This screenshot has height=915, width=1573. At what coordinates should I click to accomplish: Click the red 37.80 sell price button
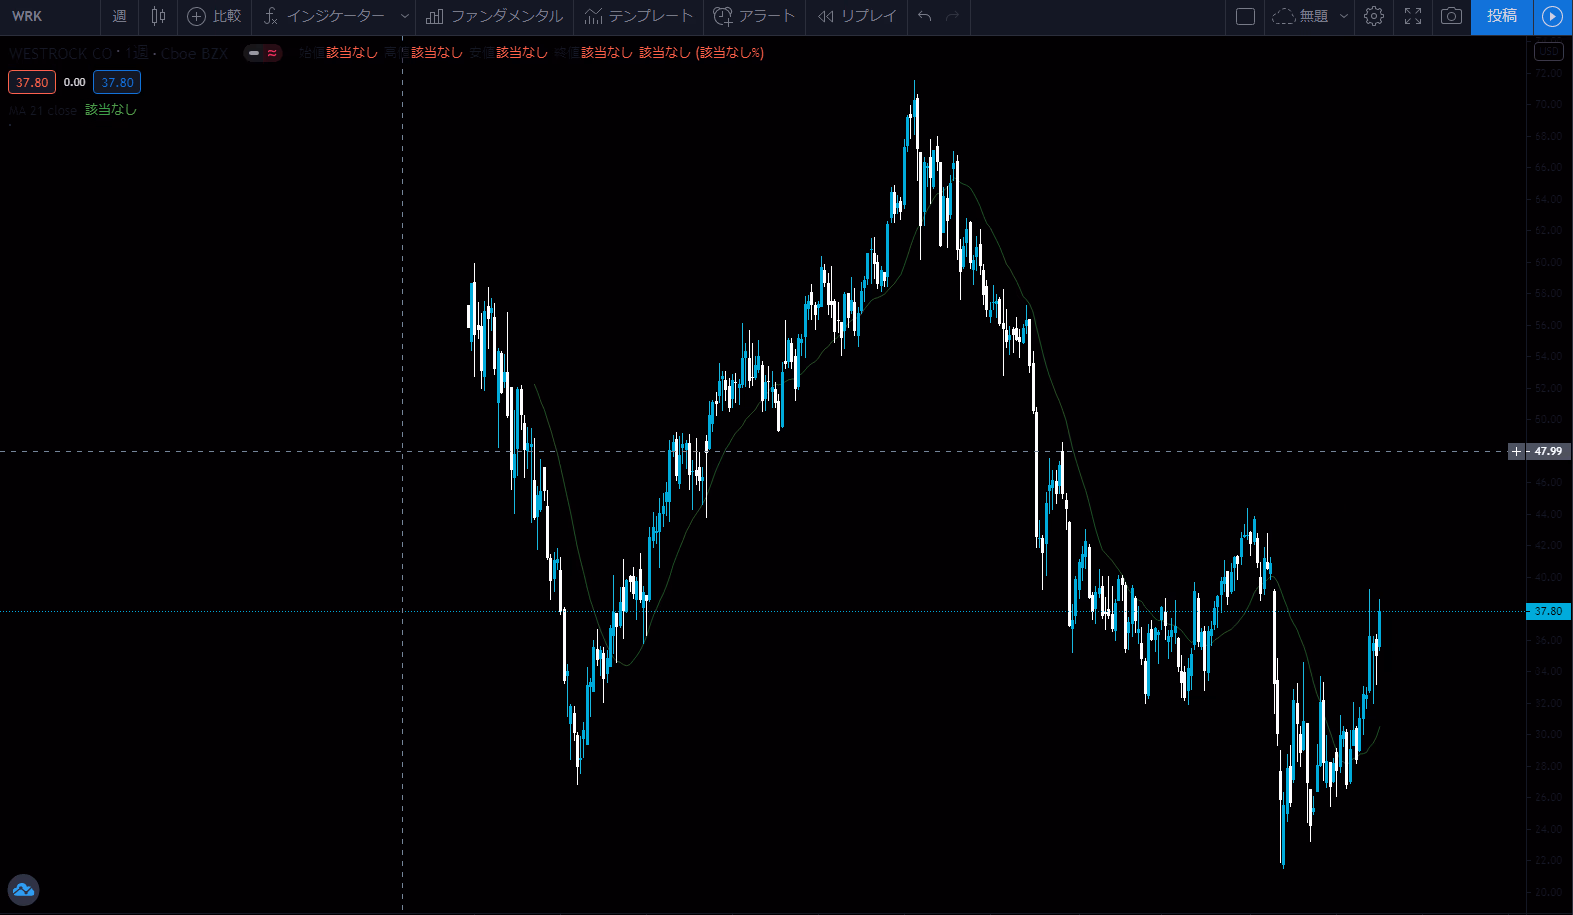pyautogui.click(x=32, y=82)
